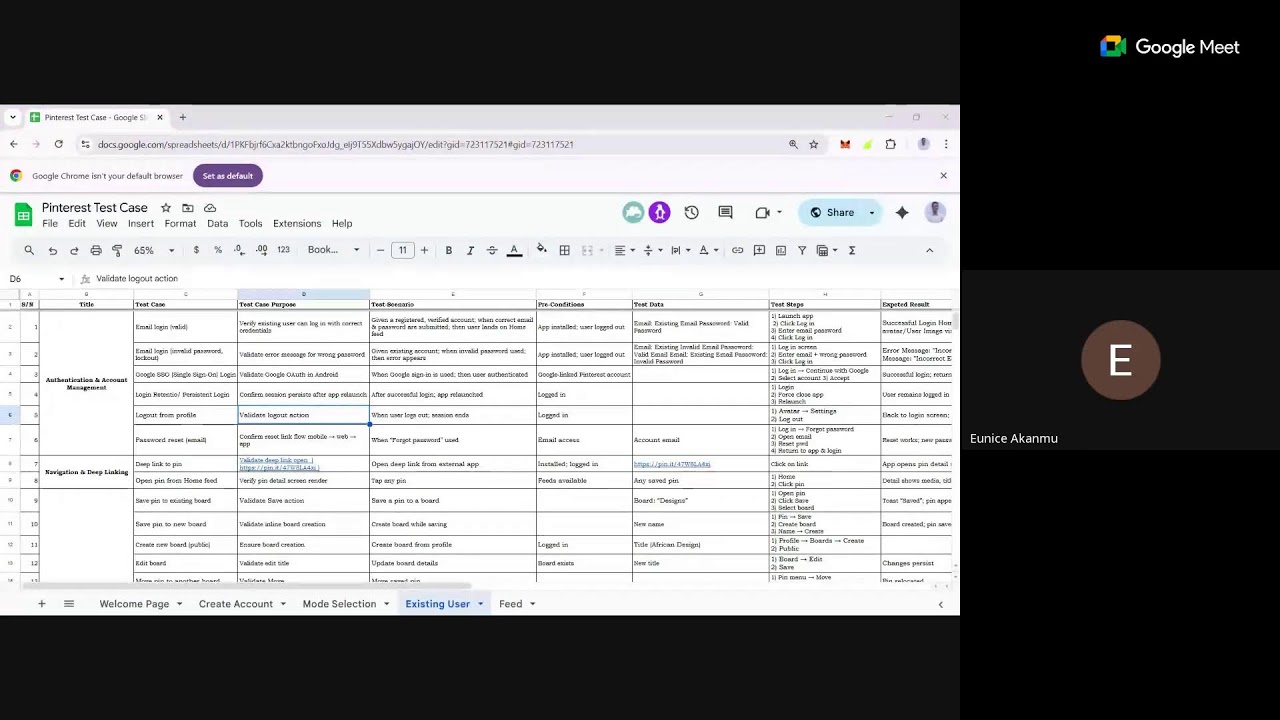Image resolution: width=1280 pixels, height=720 pixels.
Task: Open the Data menu
Action: point(217,224)
